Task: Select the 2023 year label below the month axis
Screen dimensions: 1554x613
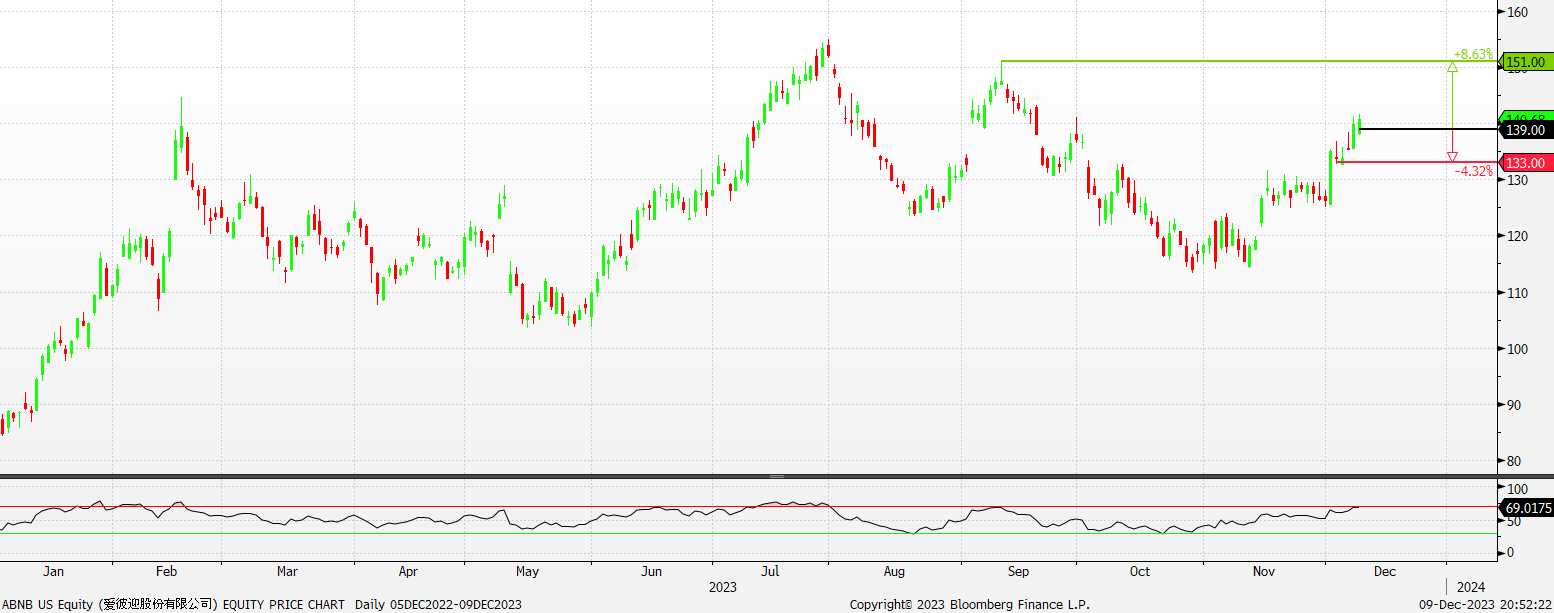Action: click(x=721, y=586)
